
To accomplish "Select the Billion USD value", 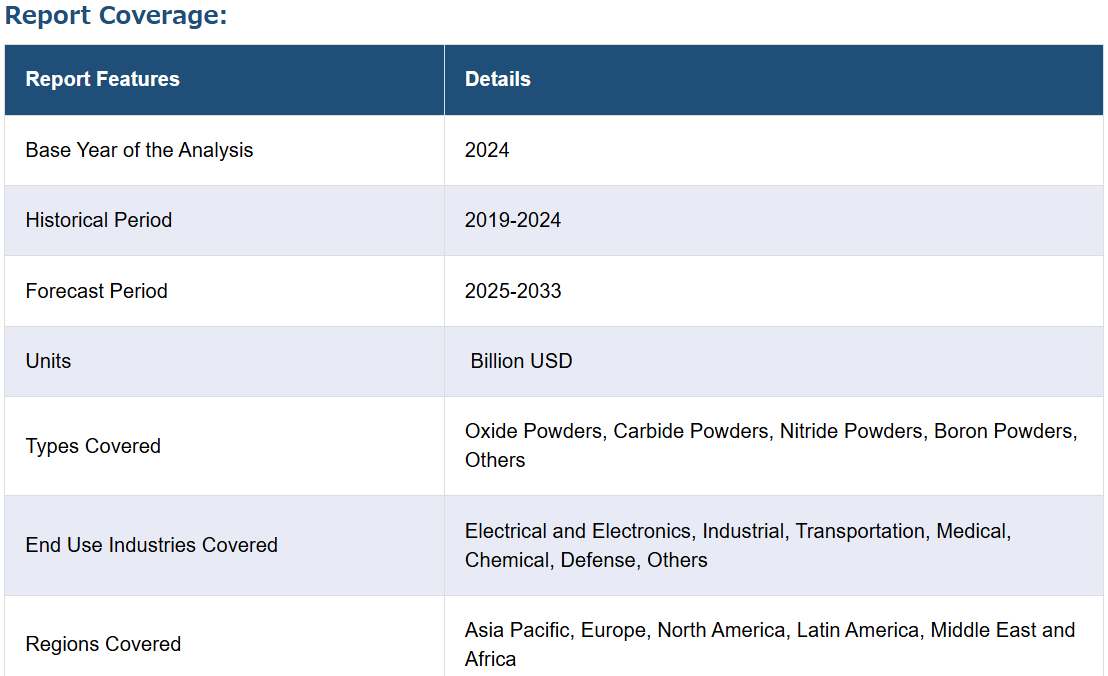I will [x=521, y=361].
